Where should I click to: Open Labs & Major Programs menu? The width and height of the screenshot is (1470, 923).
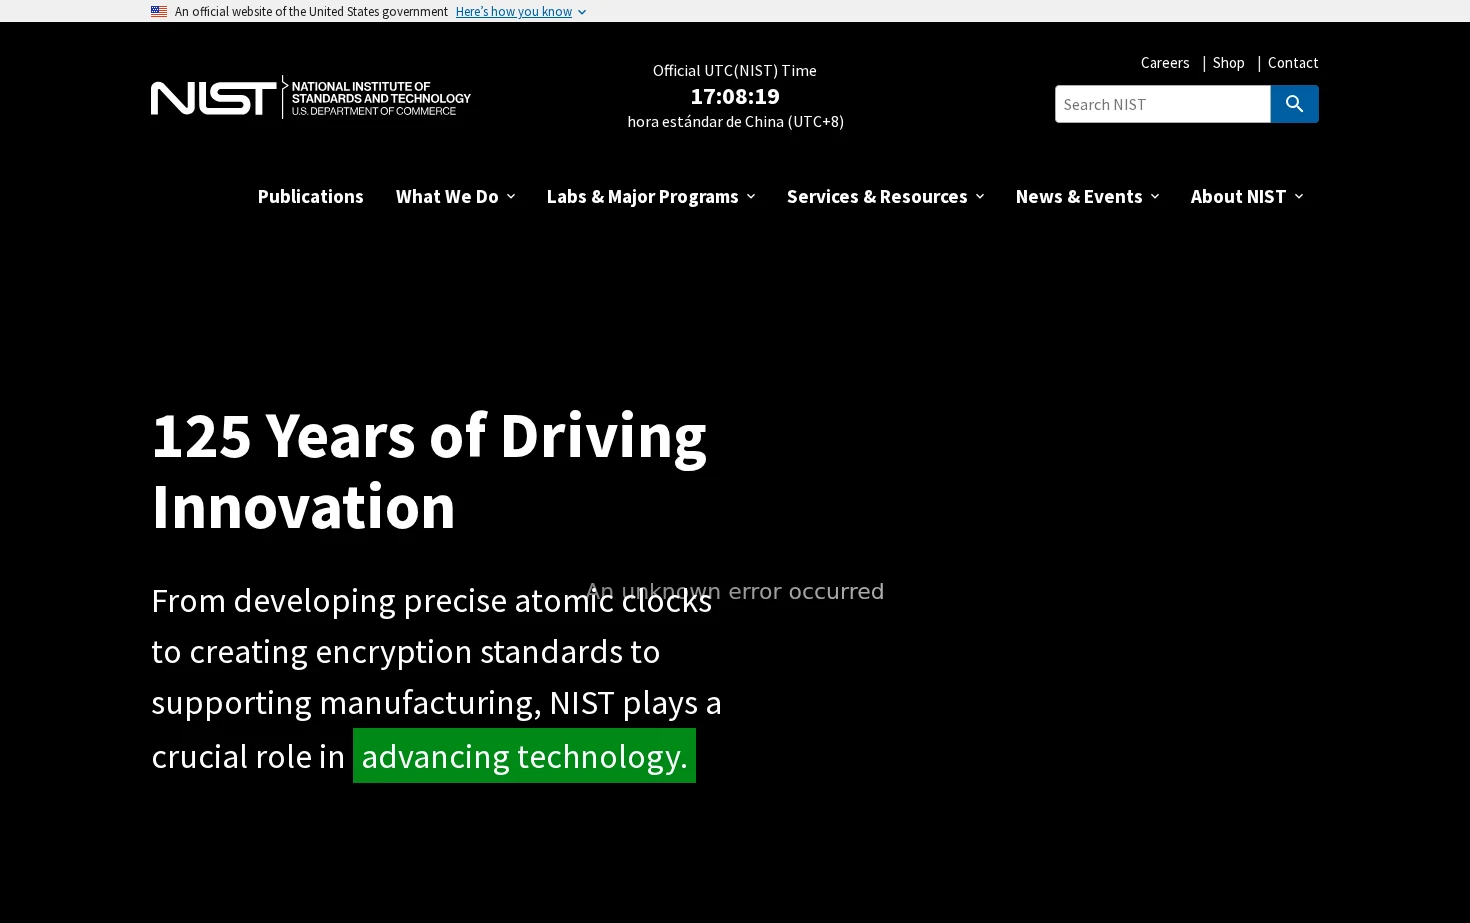pos(643,196)
